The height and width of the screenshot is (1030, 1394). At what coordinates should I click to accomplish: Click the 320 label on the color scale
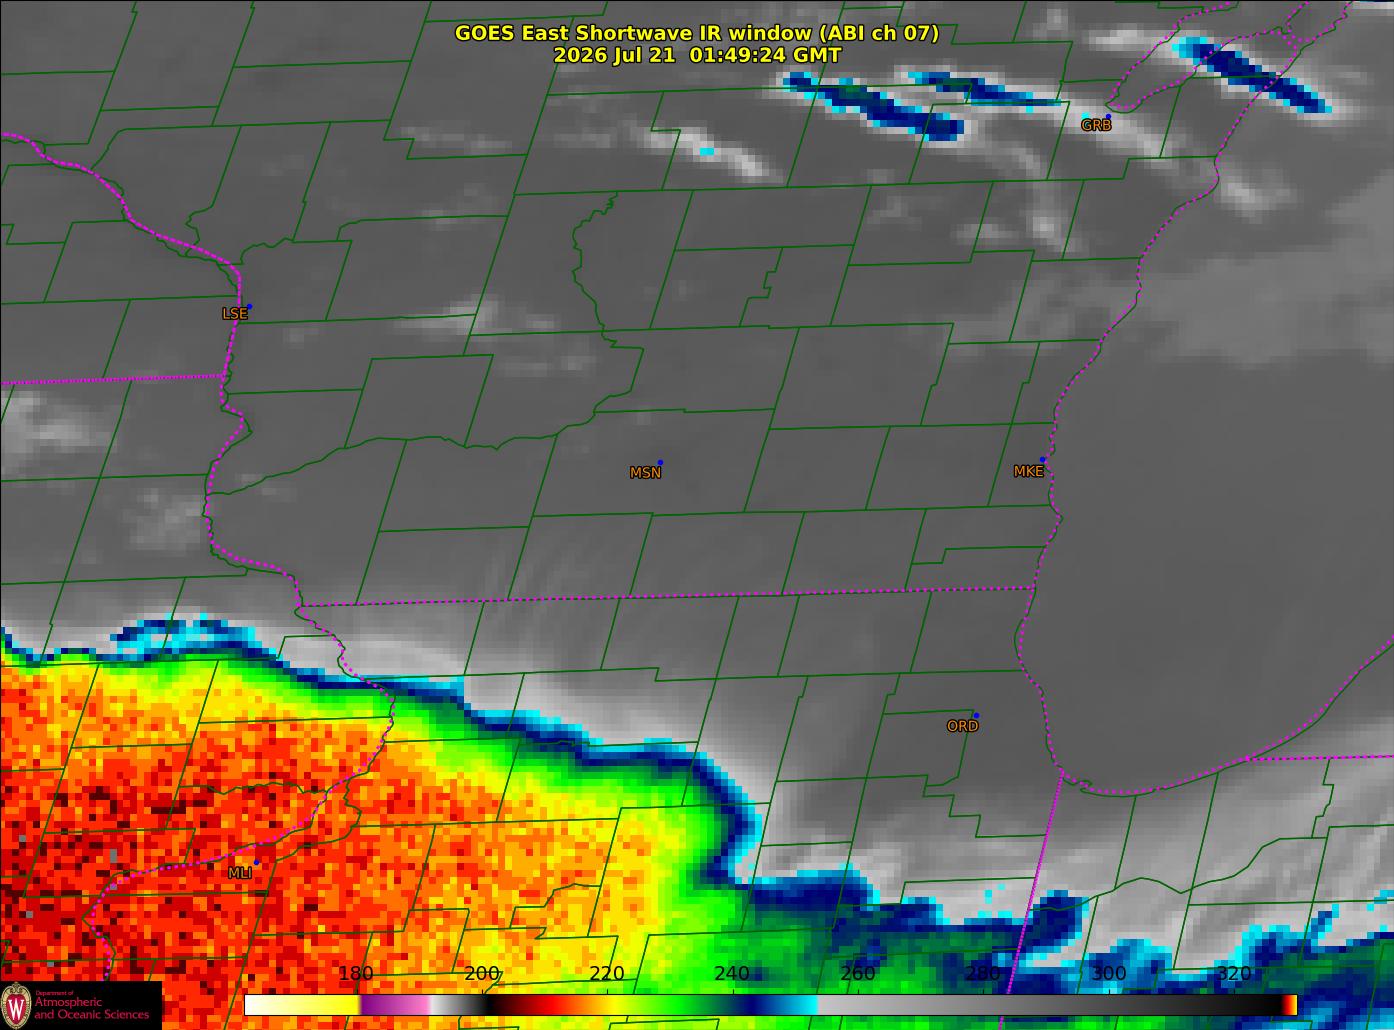1234,973
